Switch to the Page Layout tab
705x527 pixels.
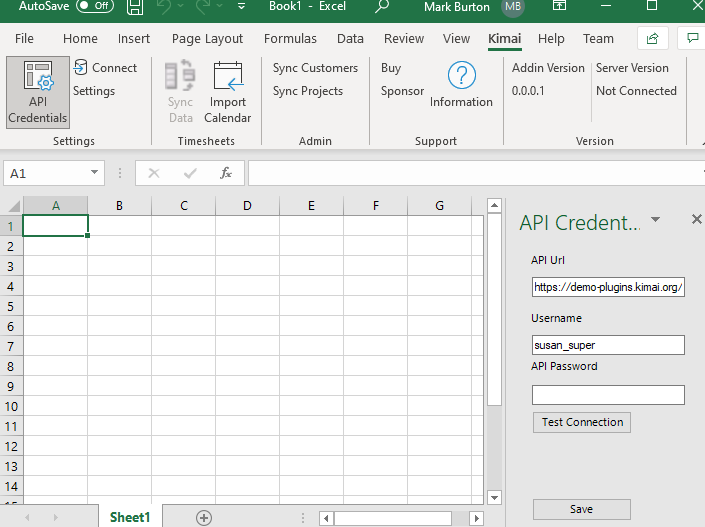click(x=207, y=39)
